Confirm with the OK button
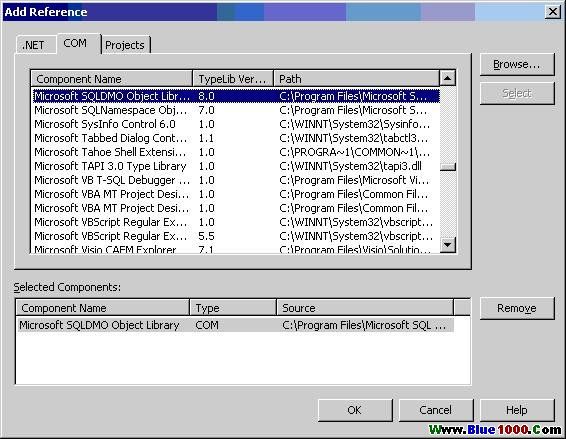Viewport: 566px width, 439px height. coord(355,410)
